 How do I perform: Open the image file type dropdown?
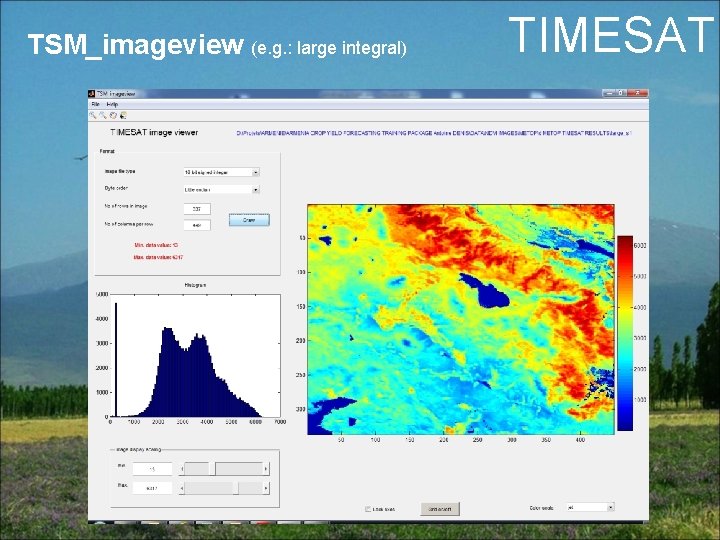point(222,172)
